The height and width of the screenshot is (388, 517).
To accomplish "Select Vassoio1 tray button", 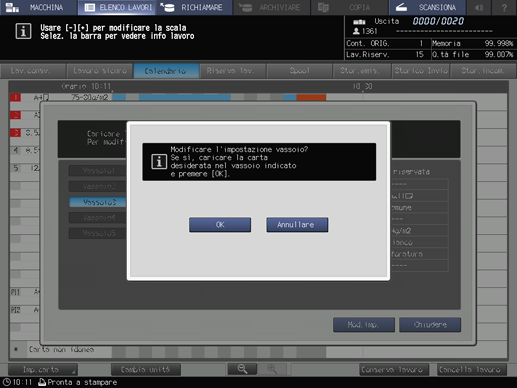I will coord(98,171).
